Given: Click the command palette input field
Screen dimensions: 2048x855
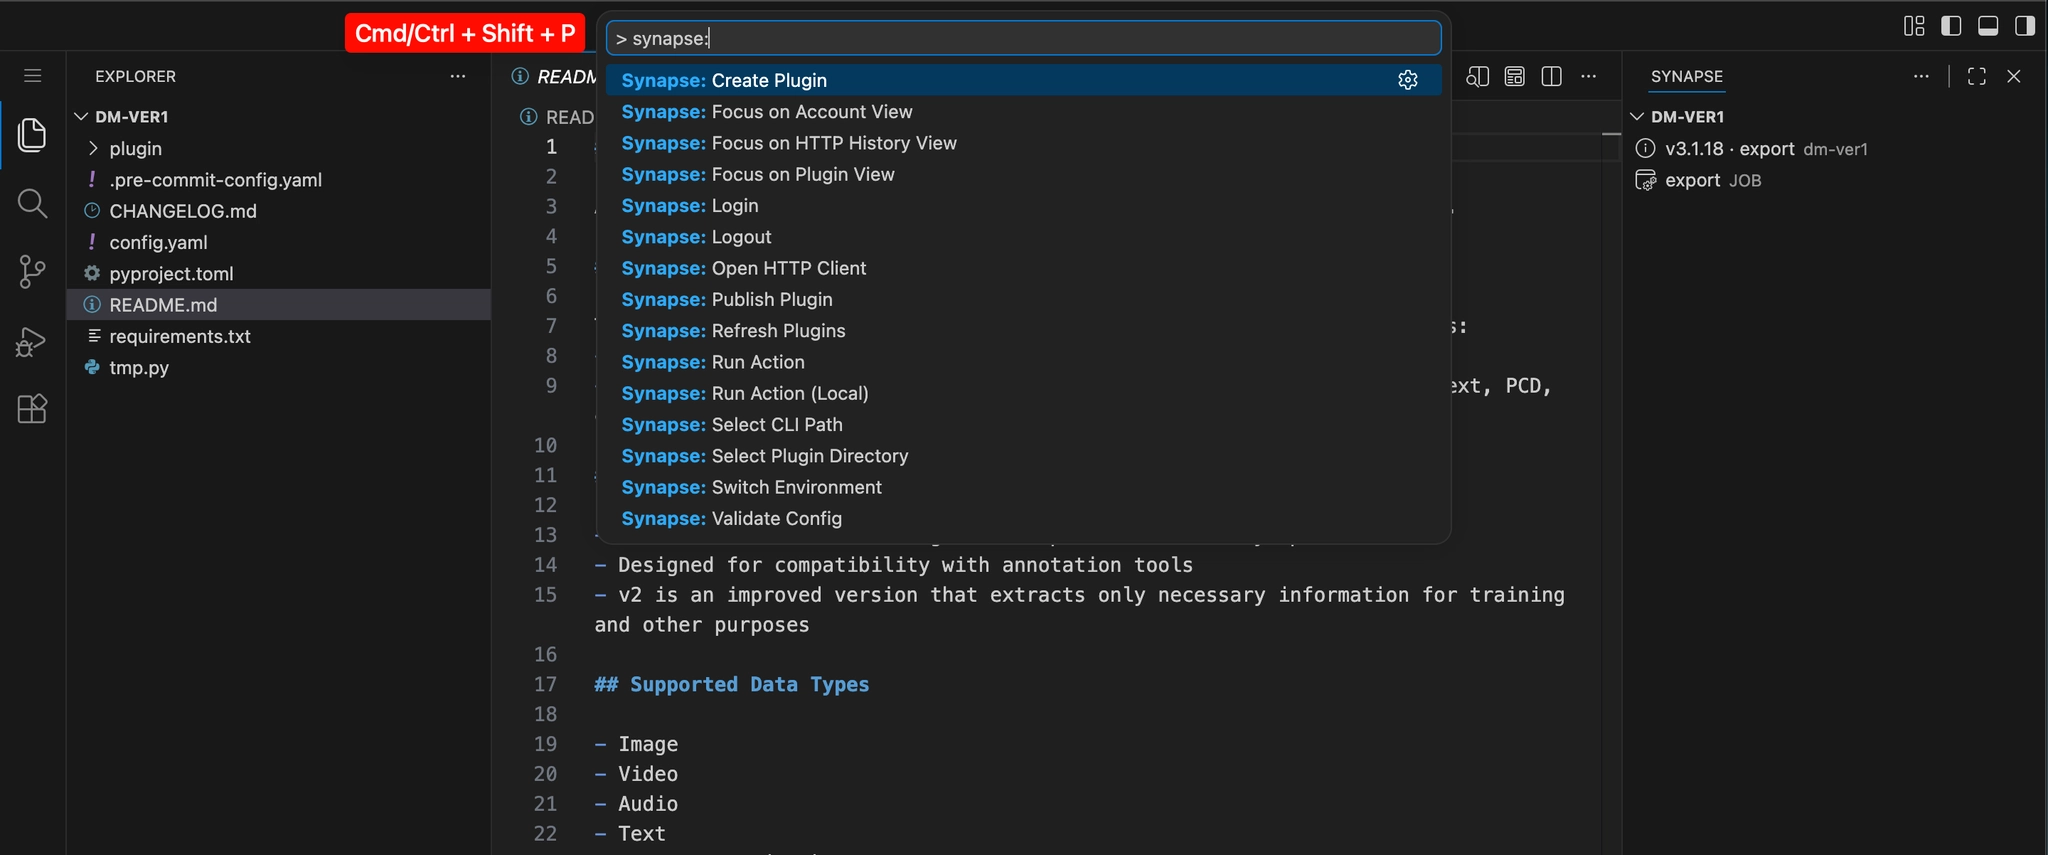Looking at the screenshot, I should [1023, 38].
